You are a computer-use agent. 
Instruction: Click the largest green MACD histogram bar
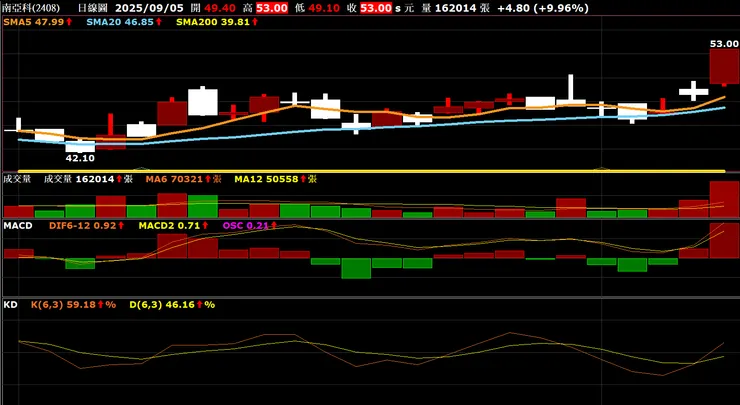pos(356,268)
